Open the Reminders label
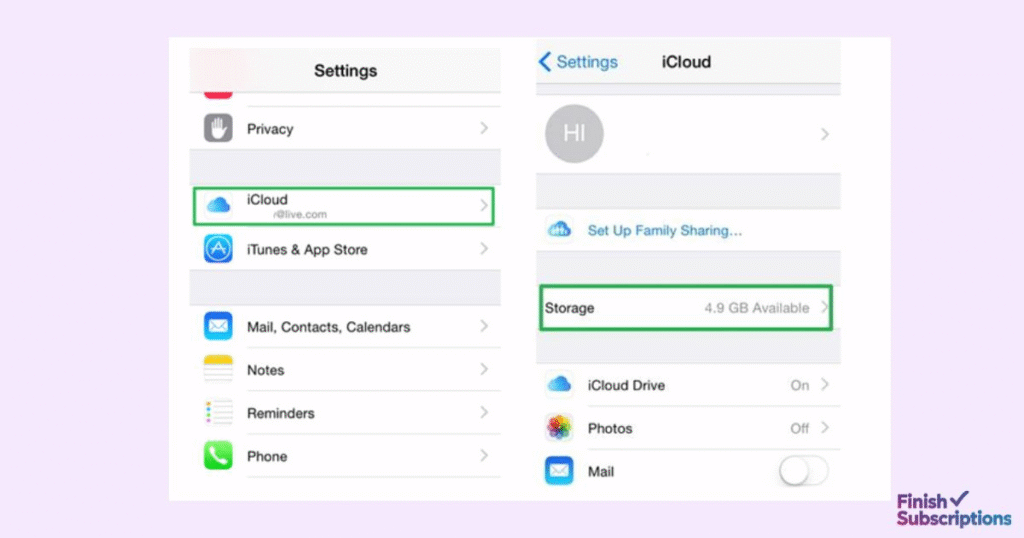The image size is (1024, 538). click(280, 413)
